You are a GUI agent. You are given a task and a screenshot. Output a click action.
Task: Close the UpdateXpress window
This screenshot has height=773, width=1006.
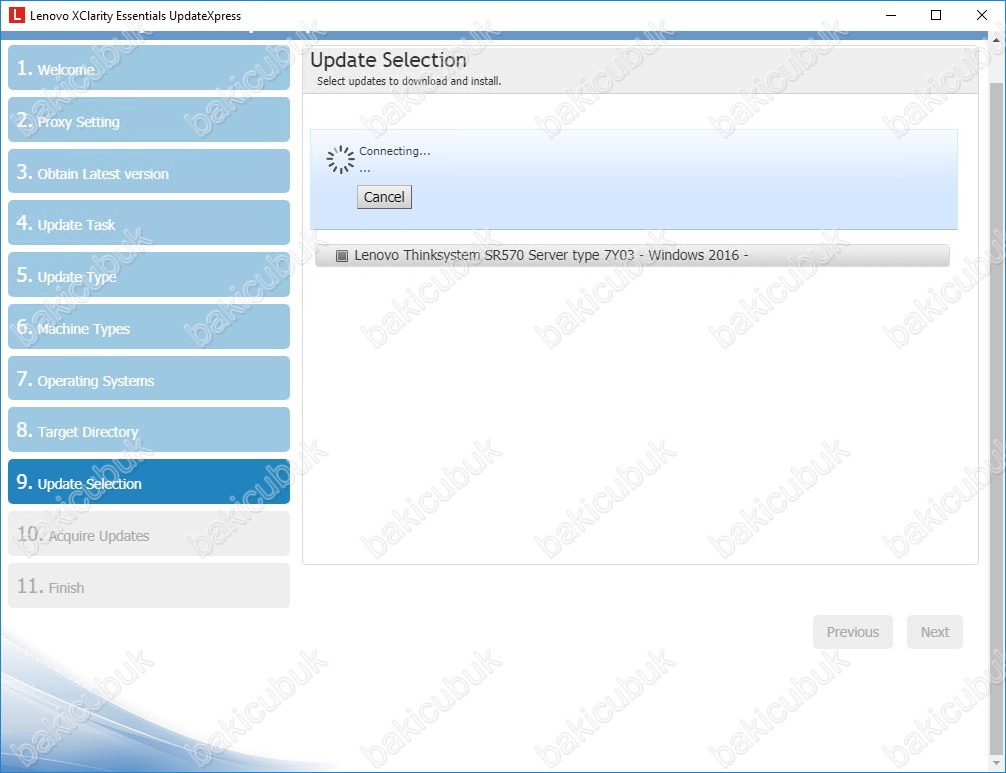(x=982, y=15)
